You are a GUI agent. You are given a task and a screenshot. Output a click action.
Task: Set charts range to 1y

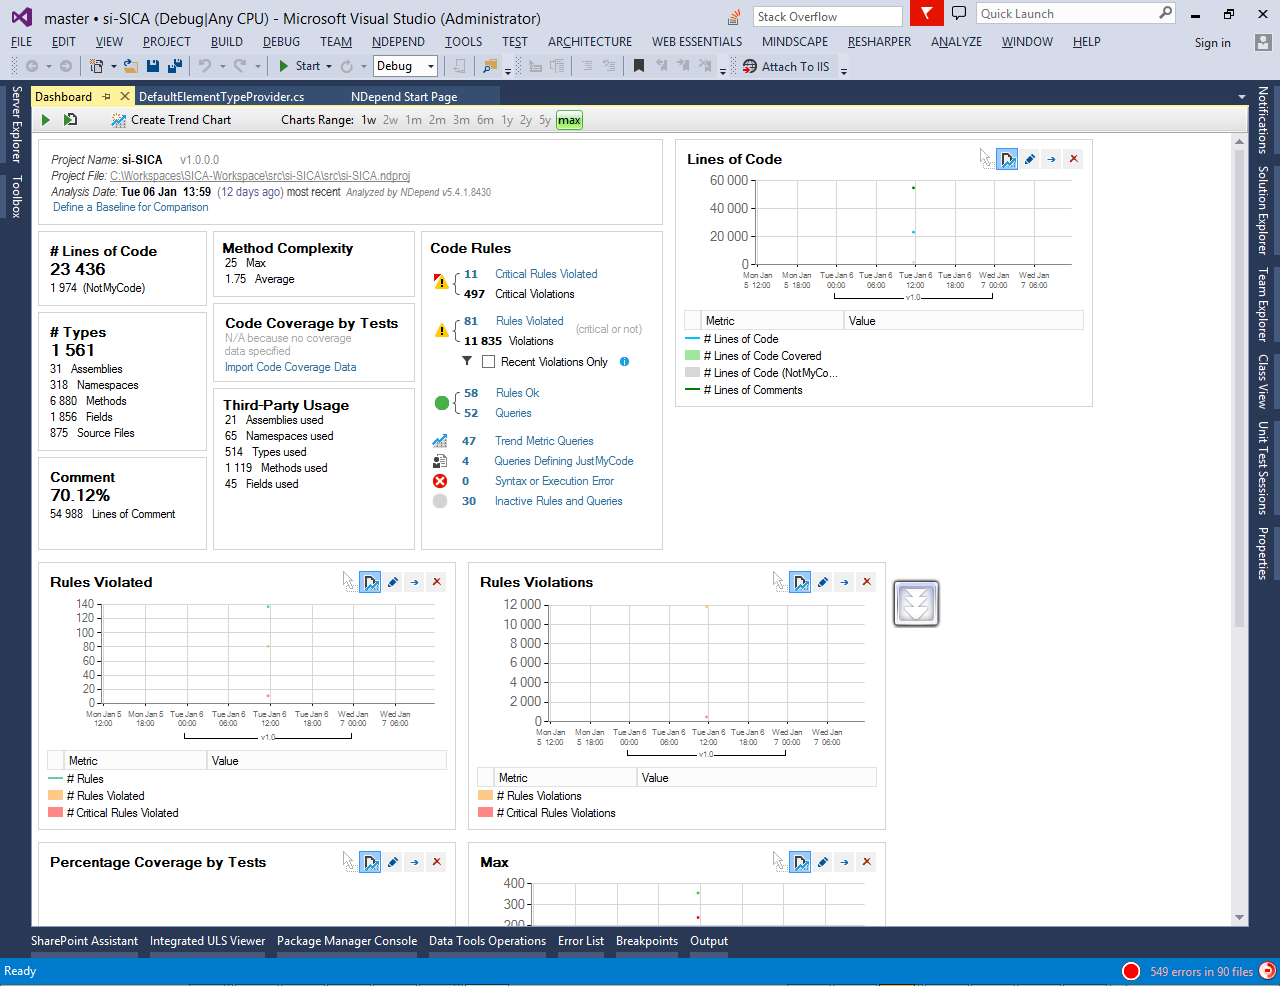tap(507, 120)
